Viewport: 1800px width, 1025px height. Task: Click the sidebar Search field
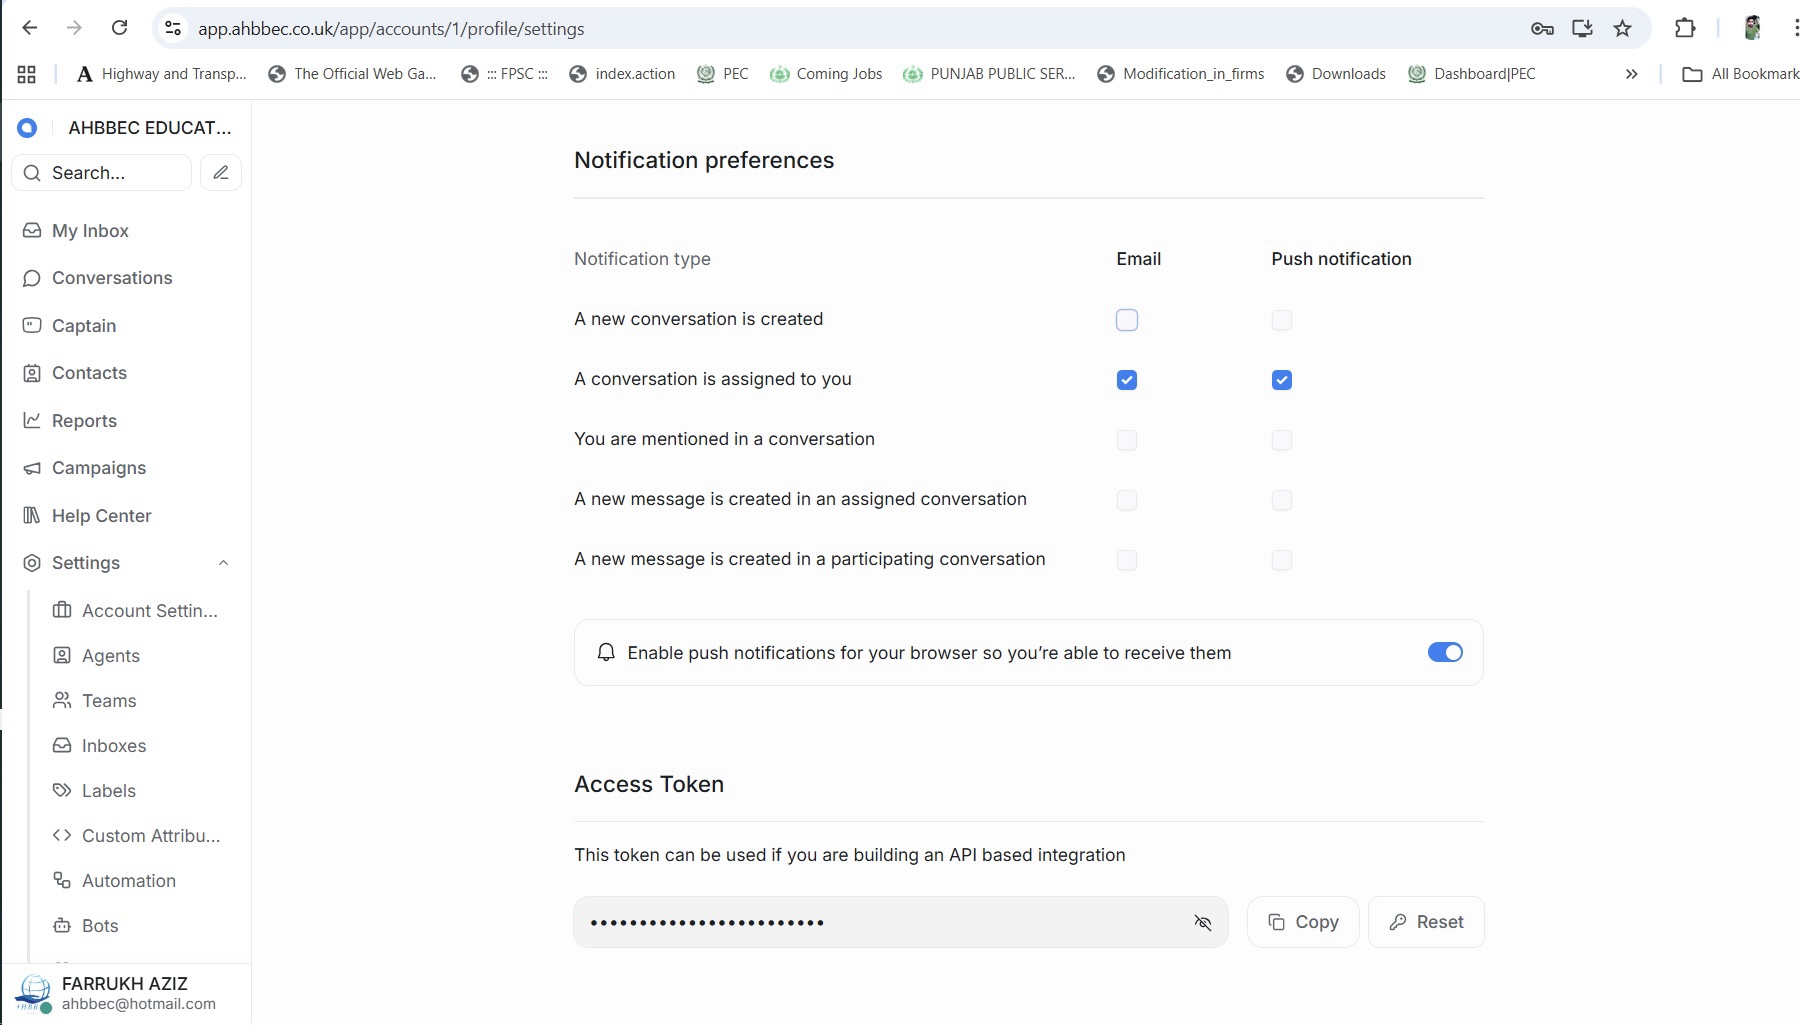(x=102, y=173)
